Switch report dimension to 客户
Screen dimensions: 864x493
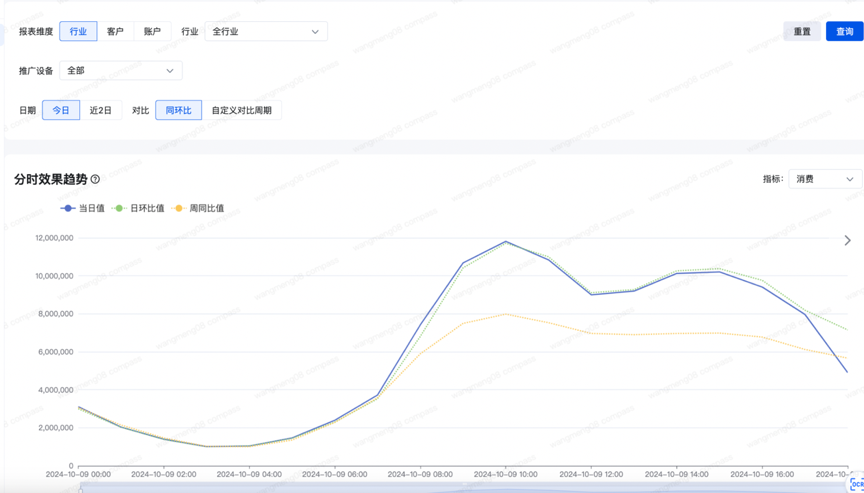(115, 32)
